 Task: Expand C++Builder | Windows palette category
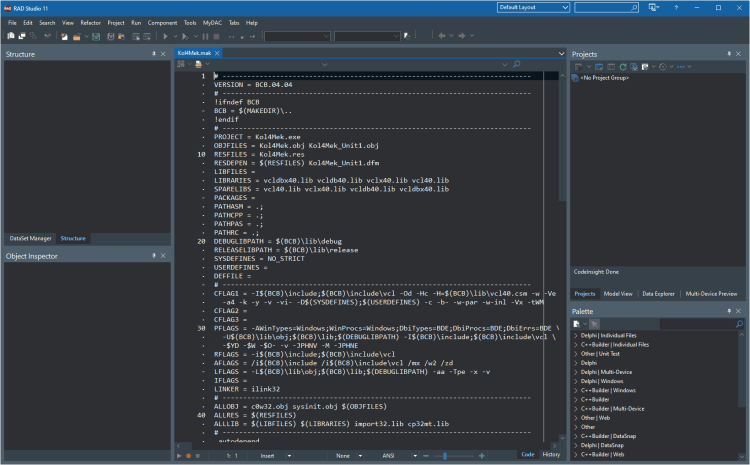tap(576, 390)
